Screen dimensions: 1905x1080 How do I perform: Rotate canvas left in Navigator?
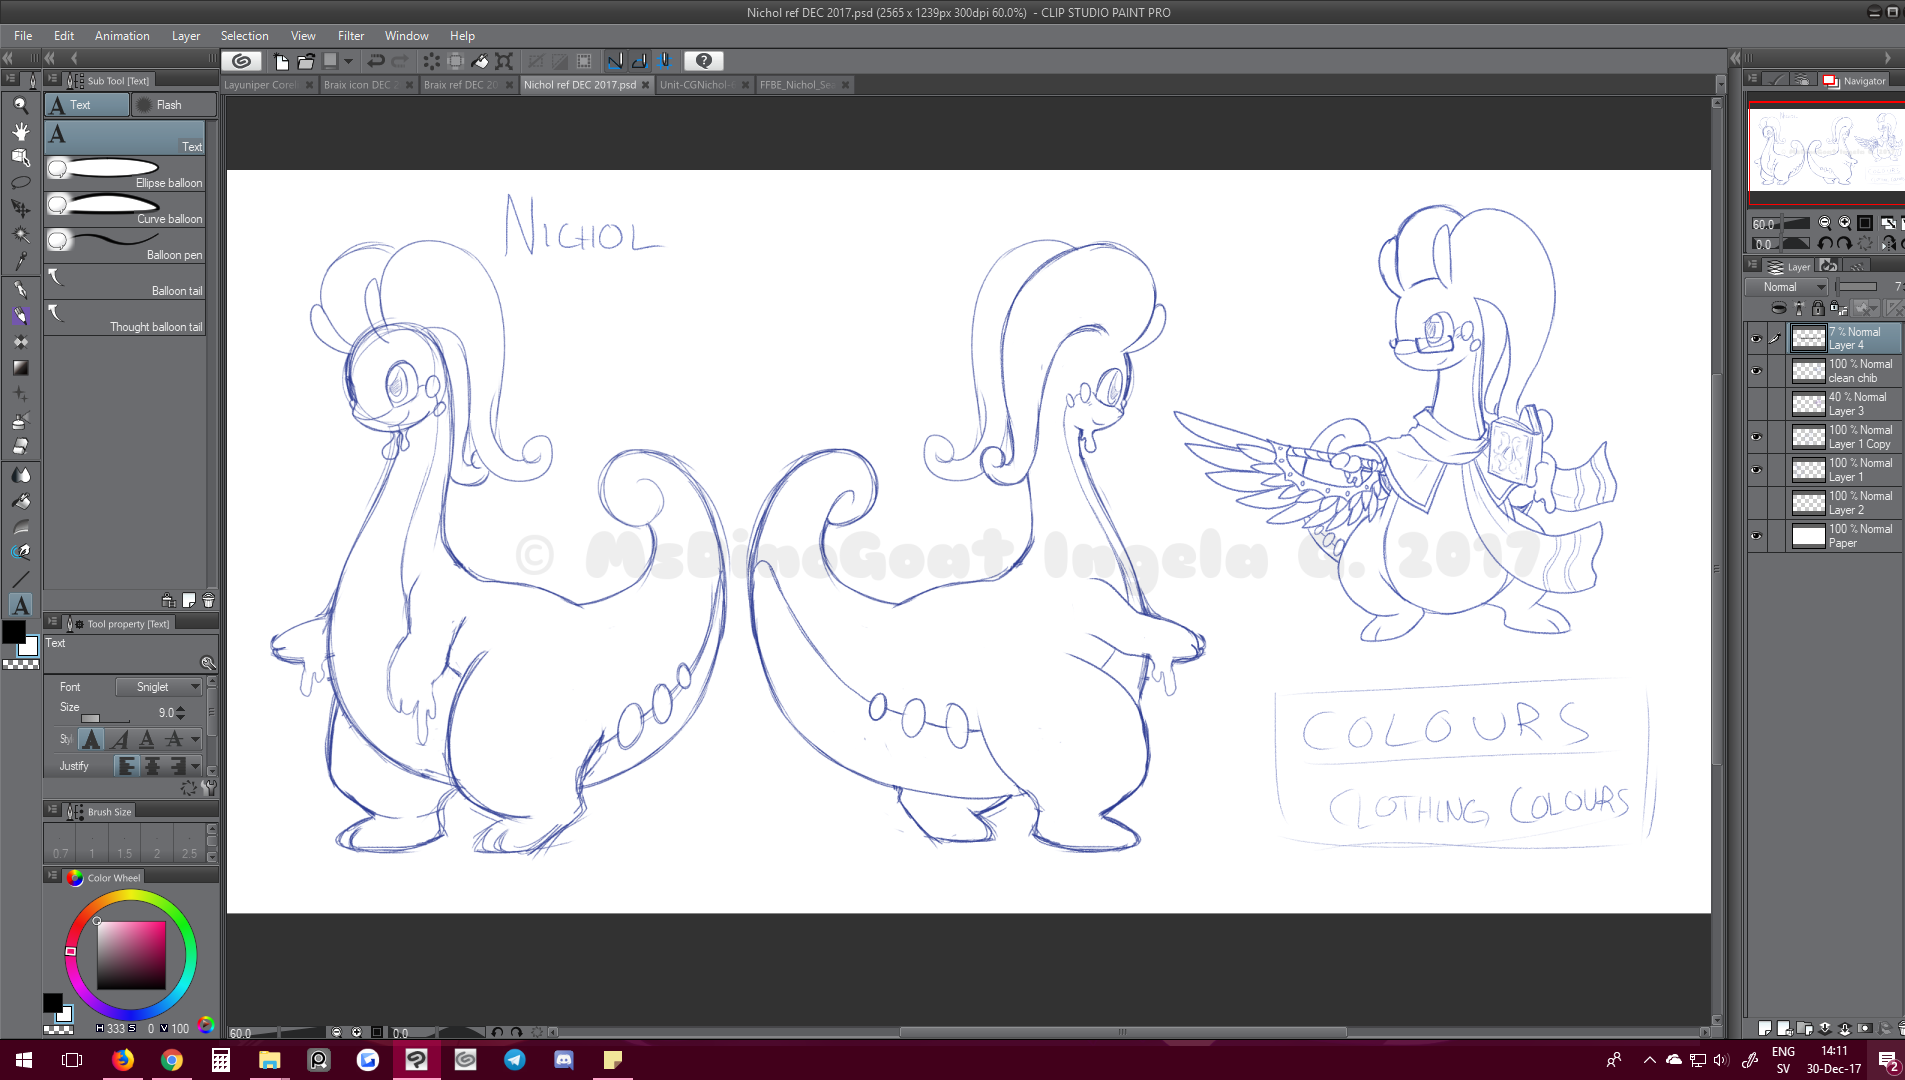coord(1825,243)
